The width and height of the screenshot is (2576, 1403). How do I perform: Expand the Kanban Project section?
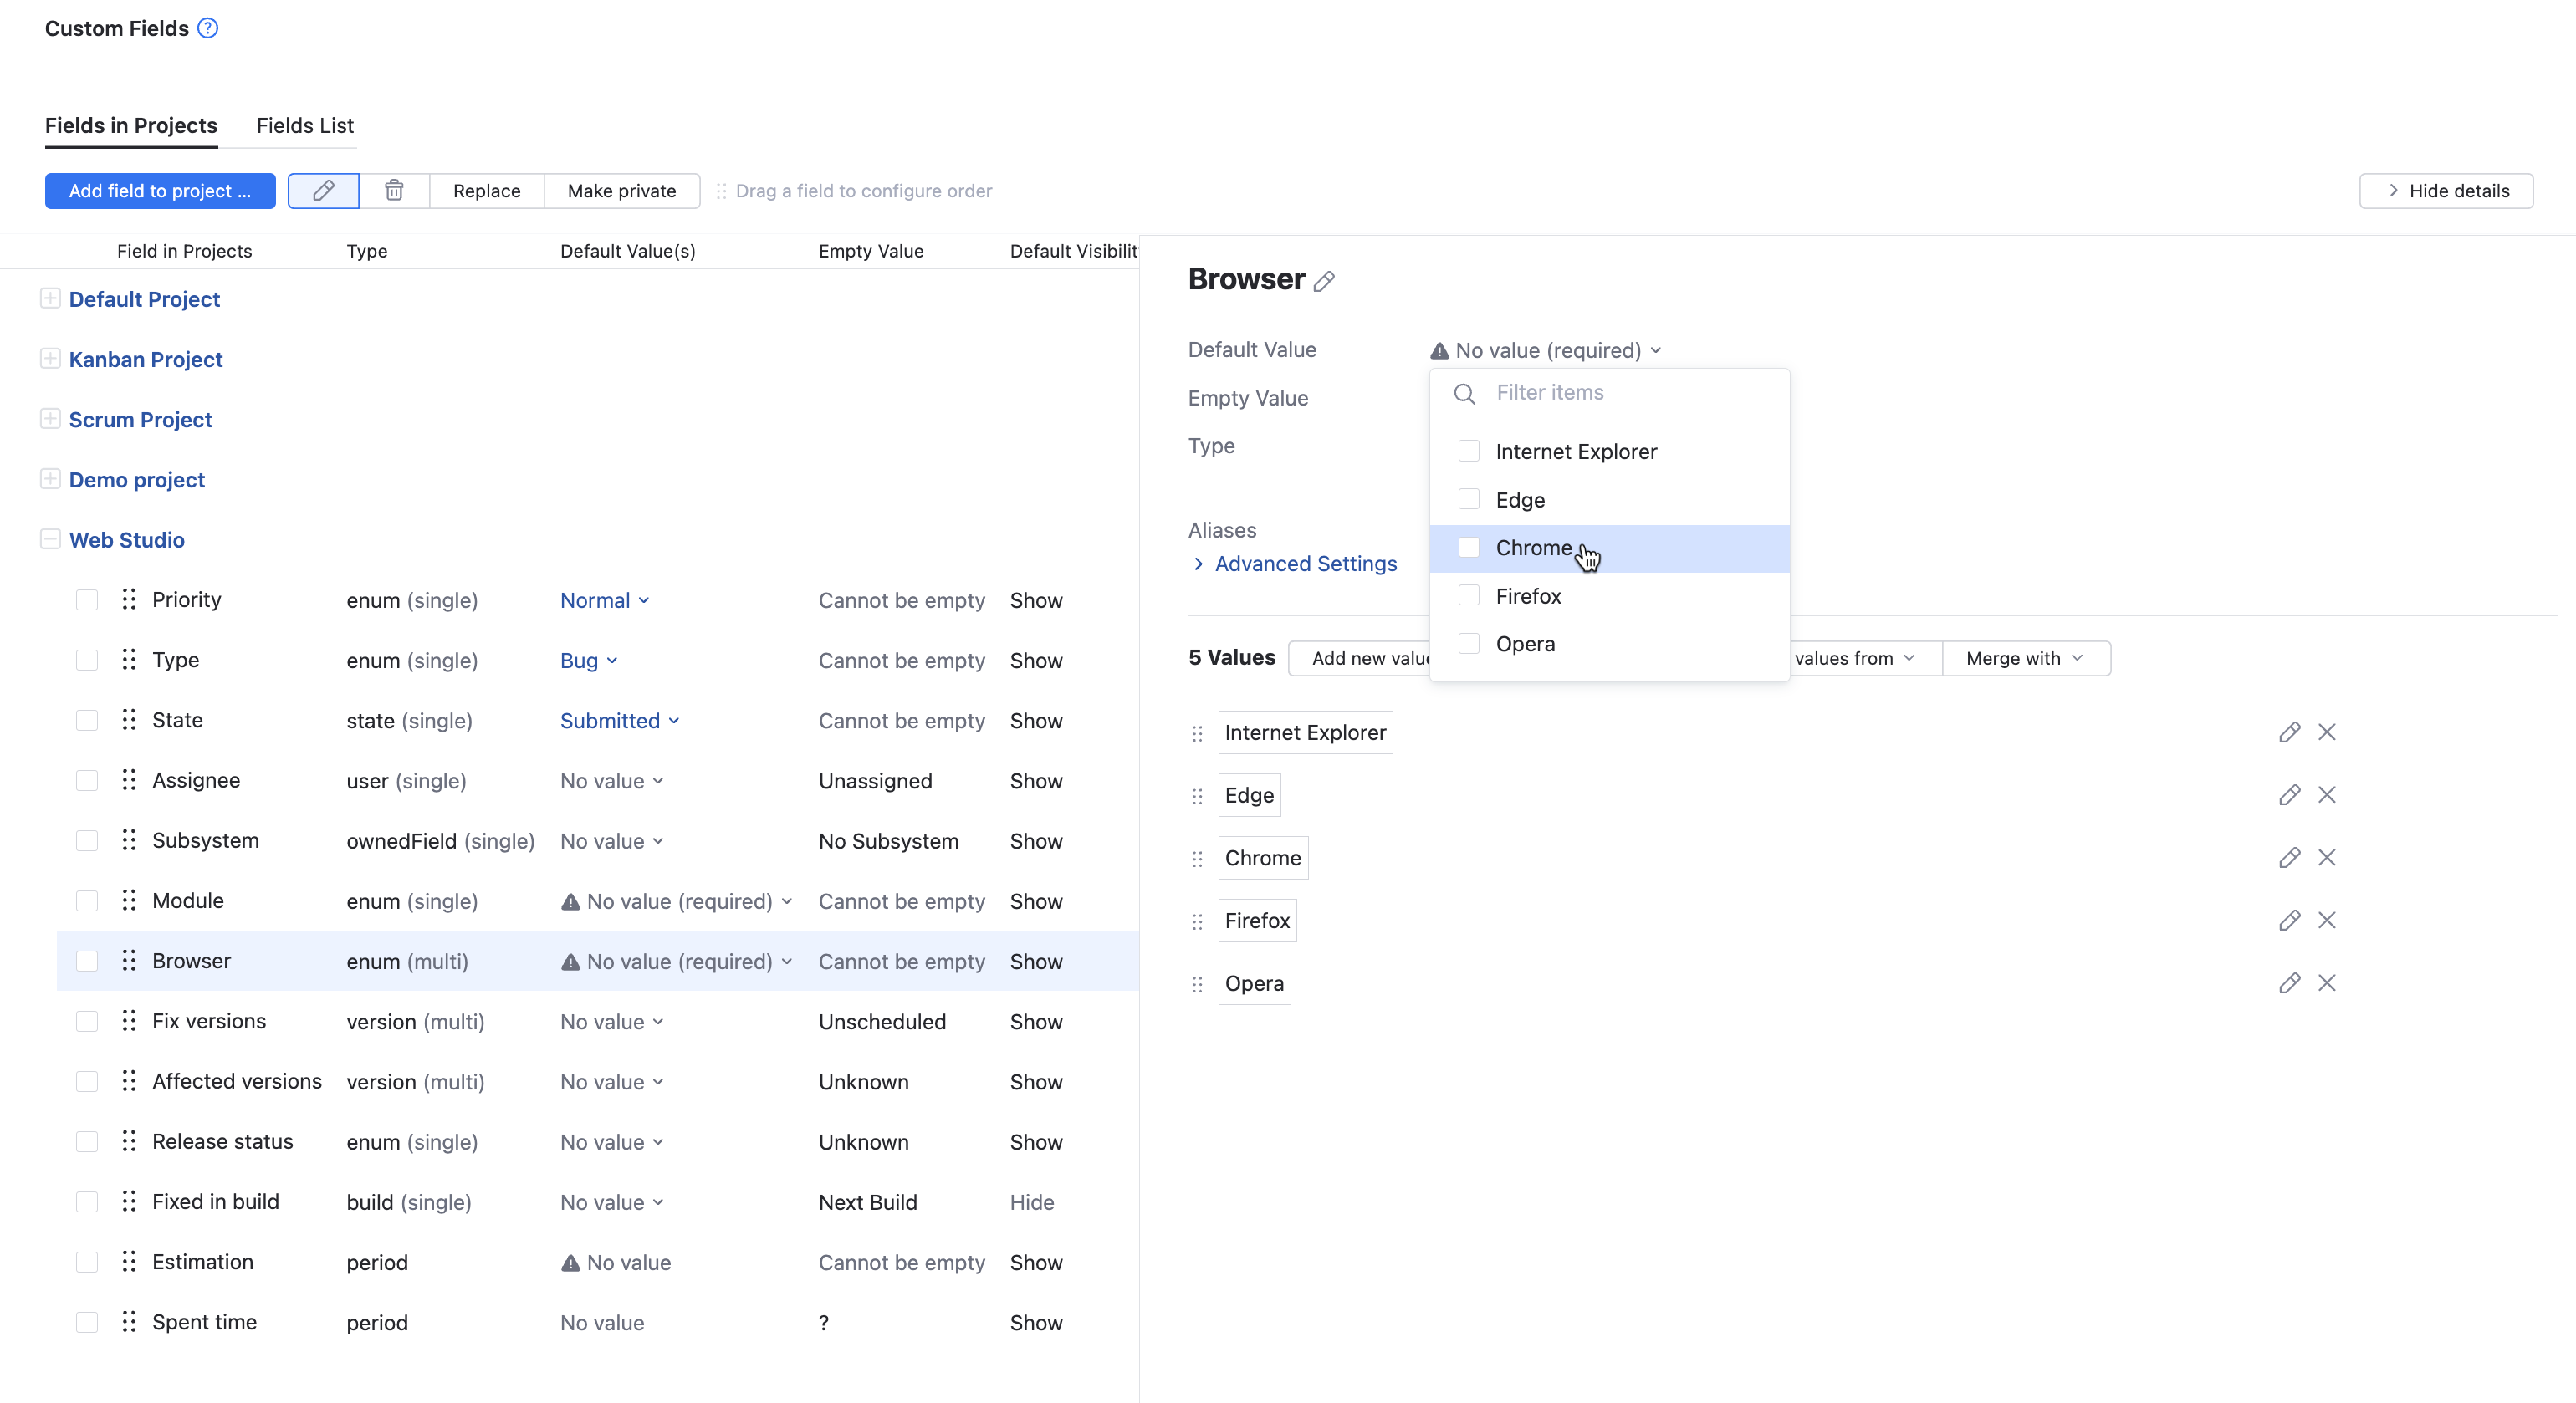click(50, 358)
